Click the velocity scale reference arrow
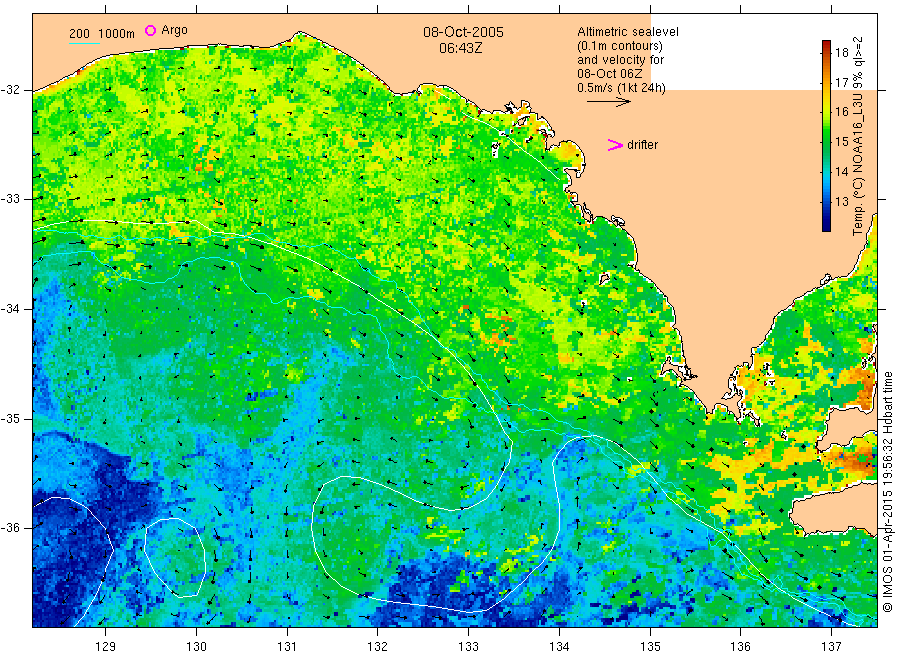Screen dimensions: 900x660 coord(608,102)
